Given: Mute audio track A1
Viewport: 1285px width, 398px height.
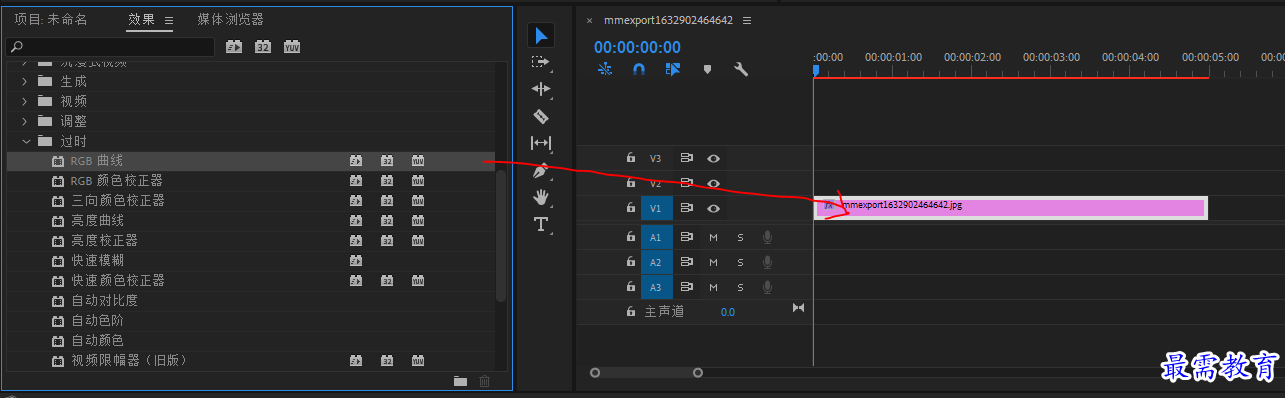Looking at the screenshot, I should click(x=714, y=237).
